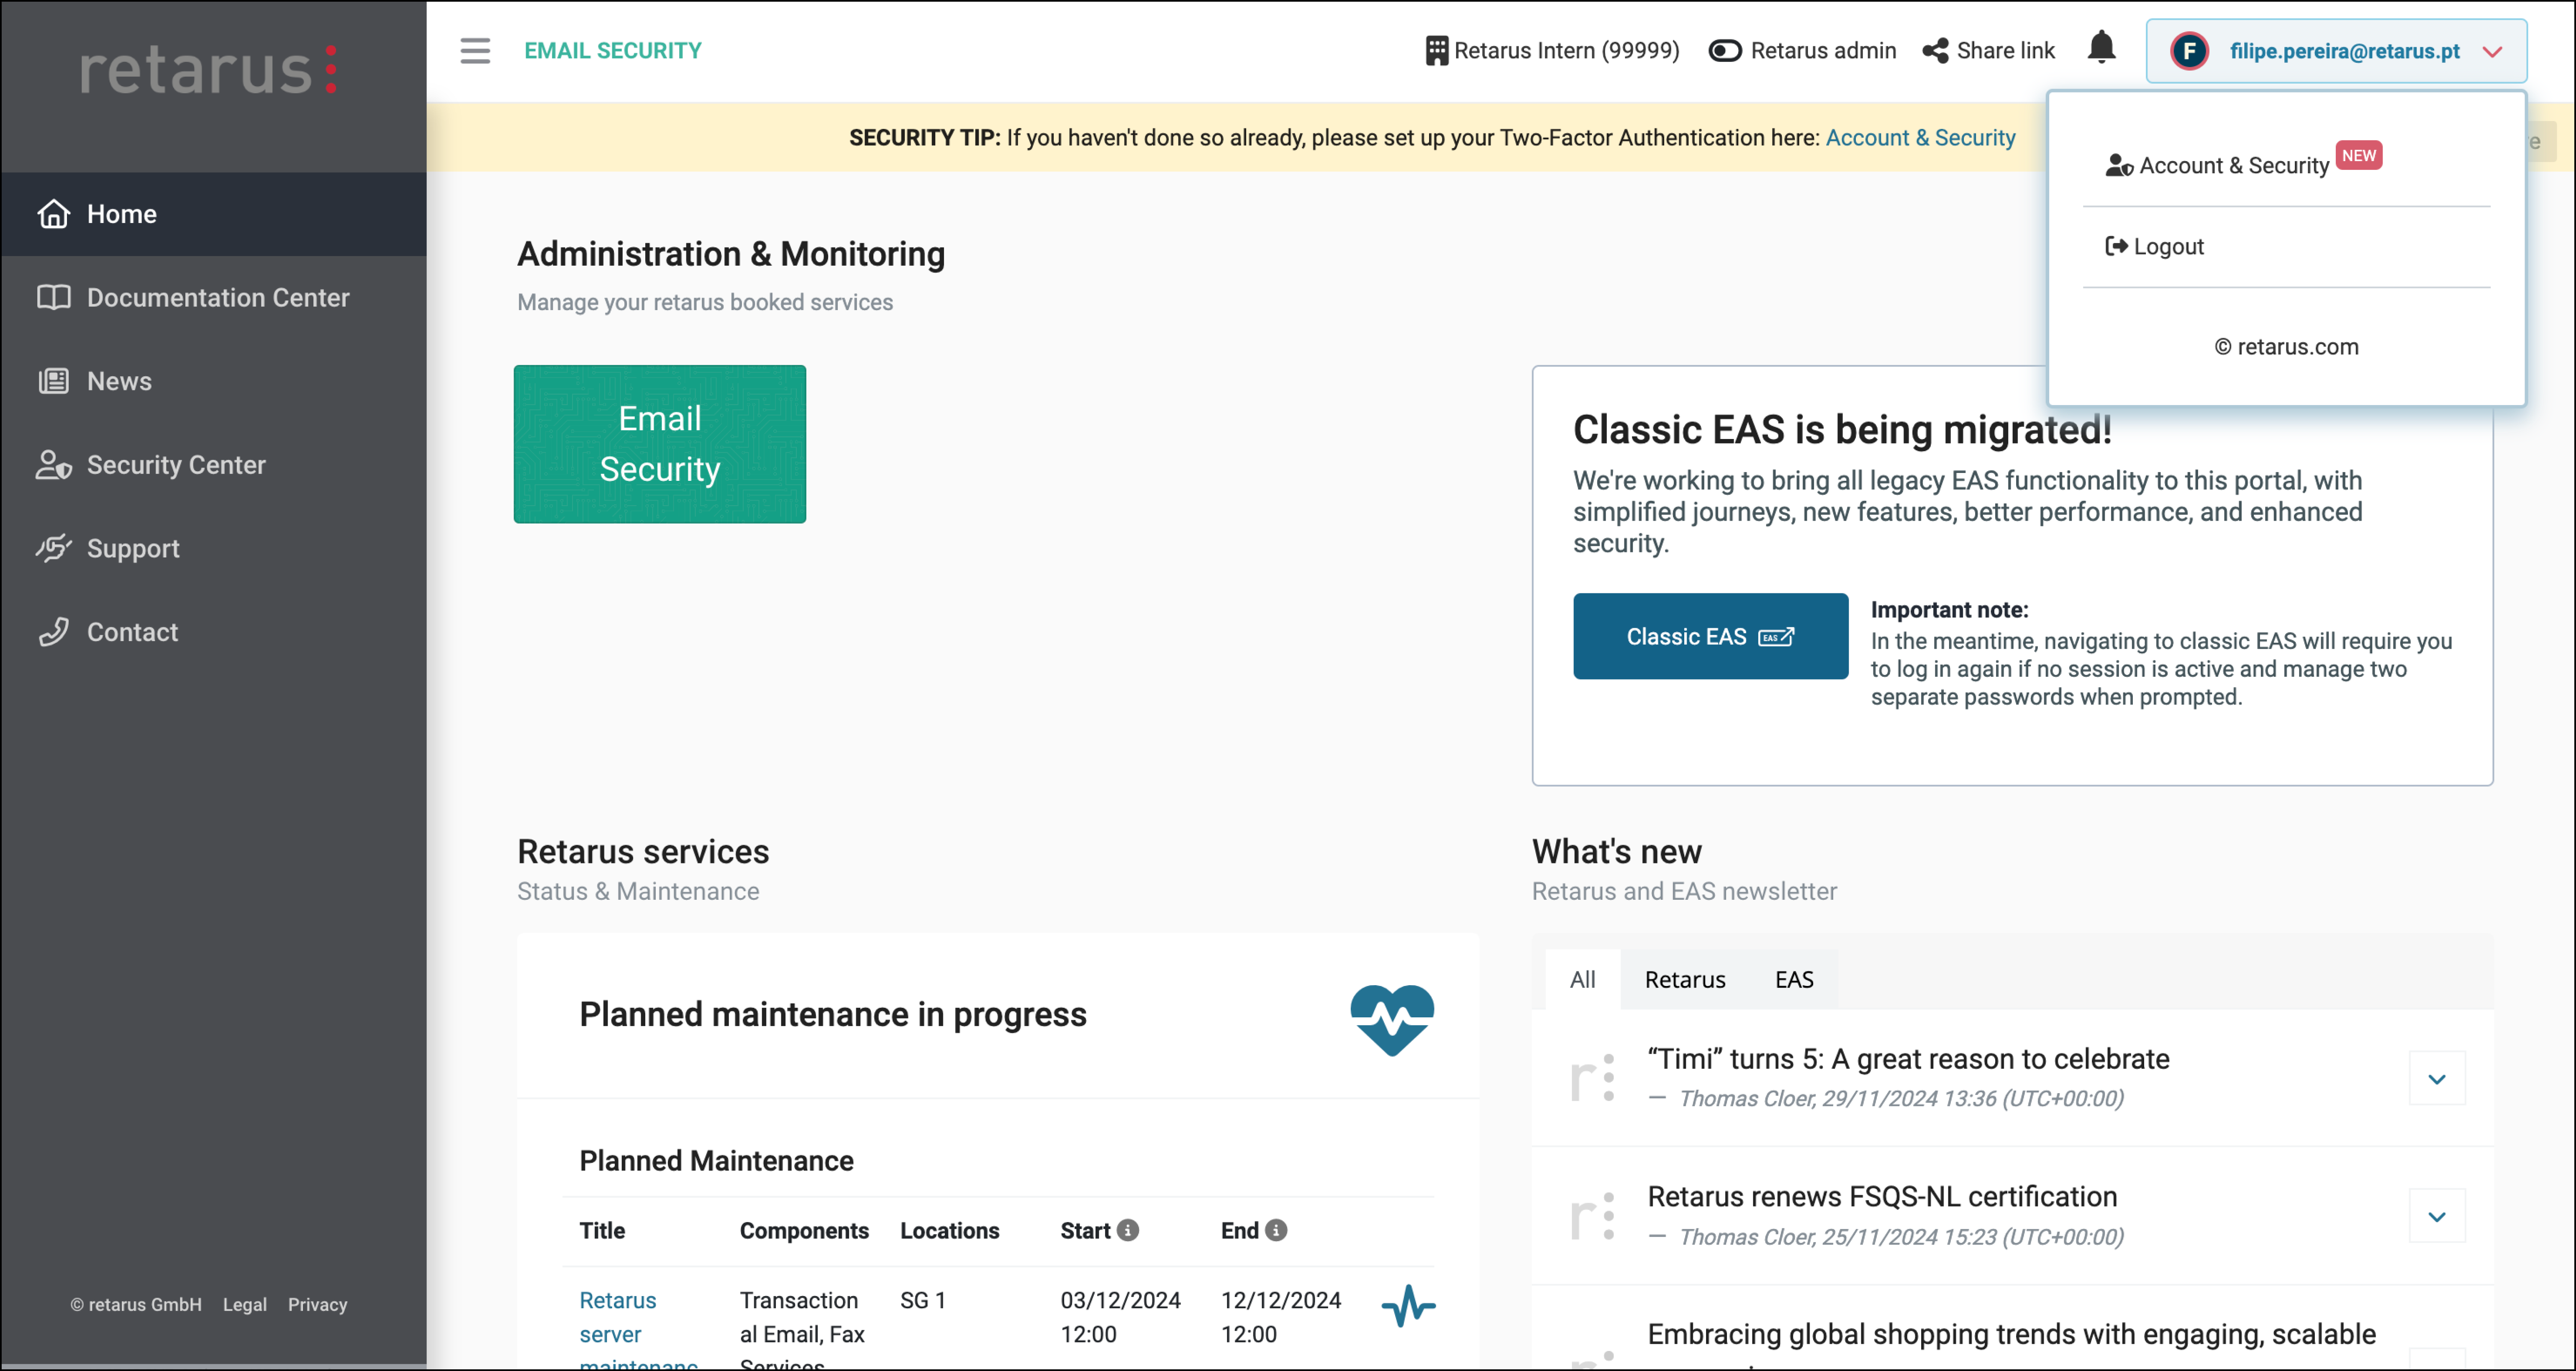Open the Email Security tile

(660, 444)
